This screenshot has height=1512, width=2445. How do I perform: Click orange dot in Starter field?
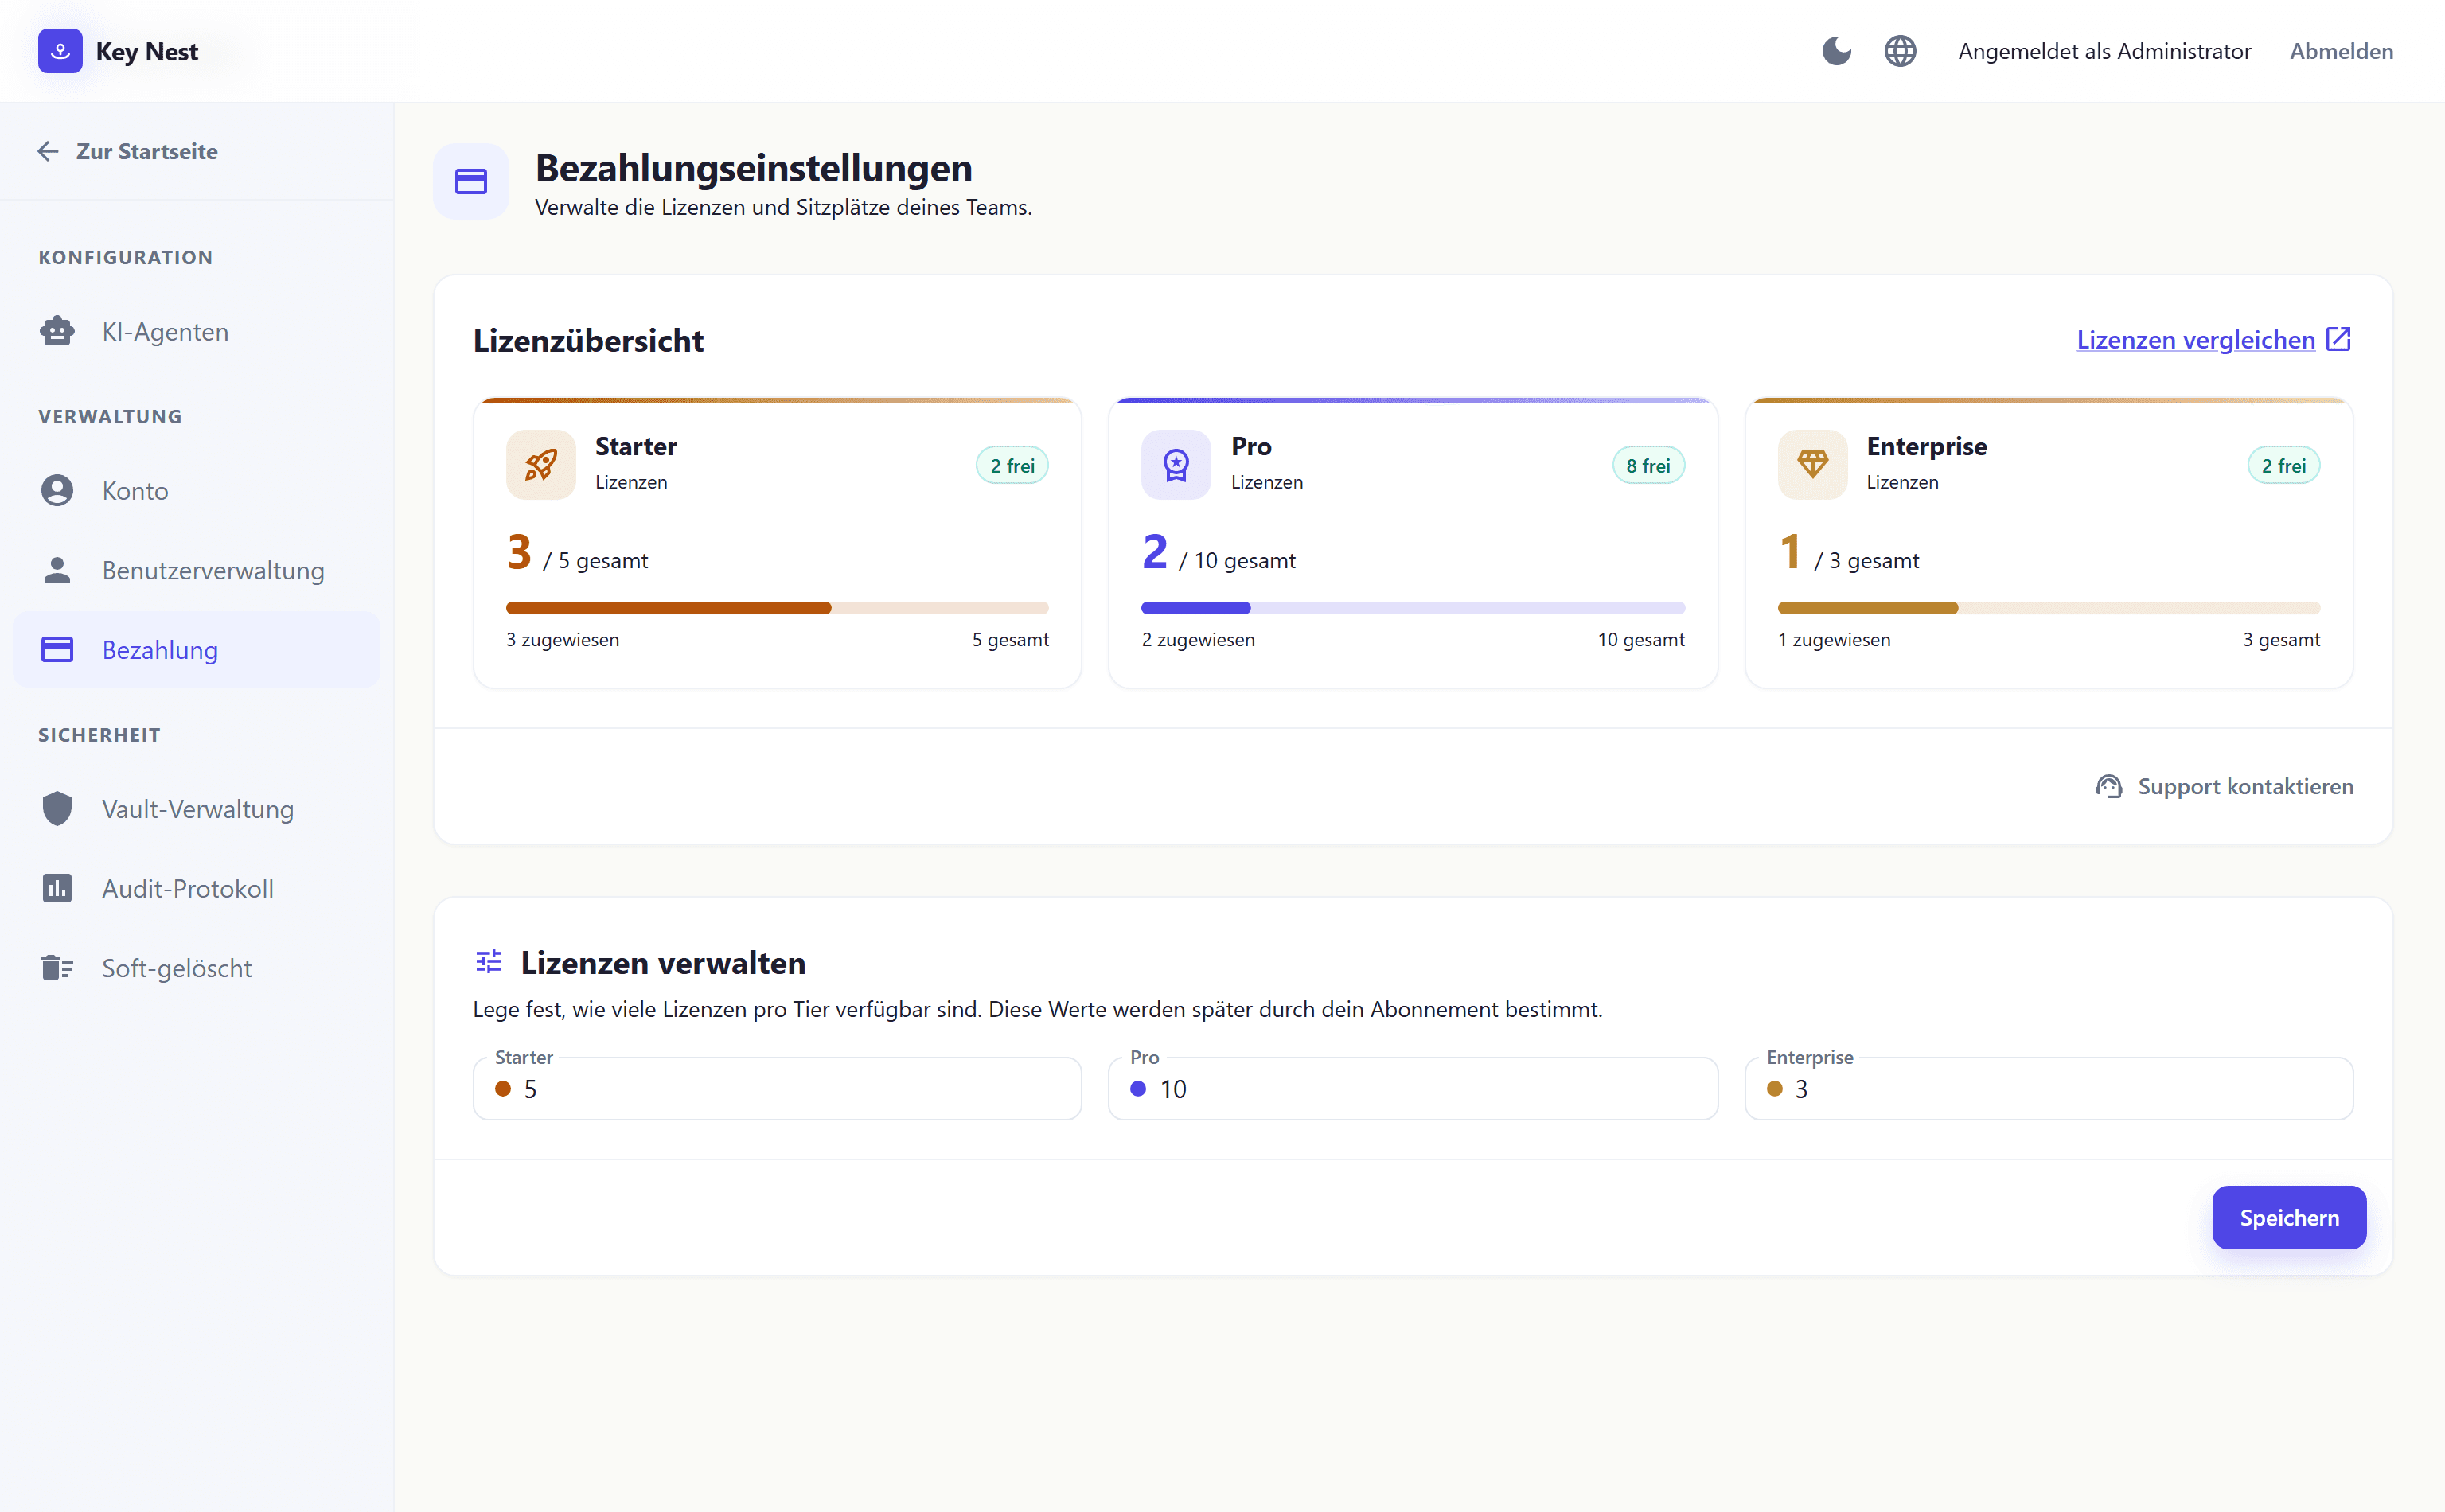point(503,1089)
